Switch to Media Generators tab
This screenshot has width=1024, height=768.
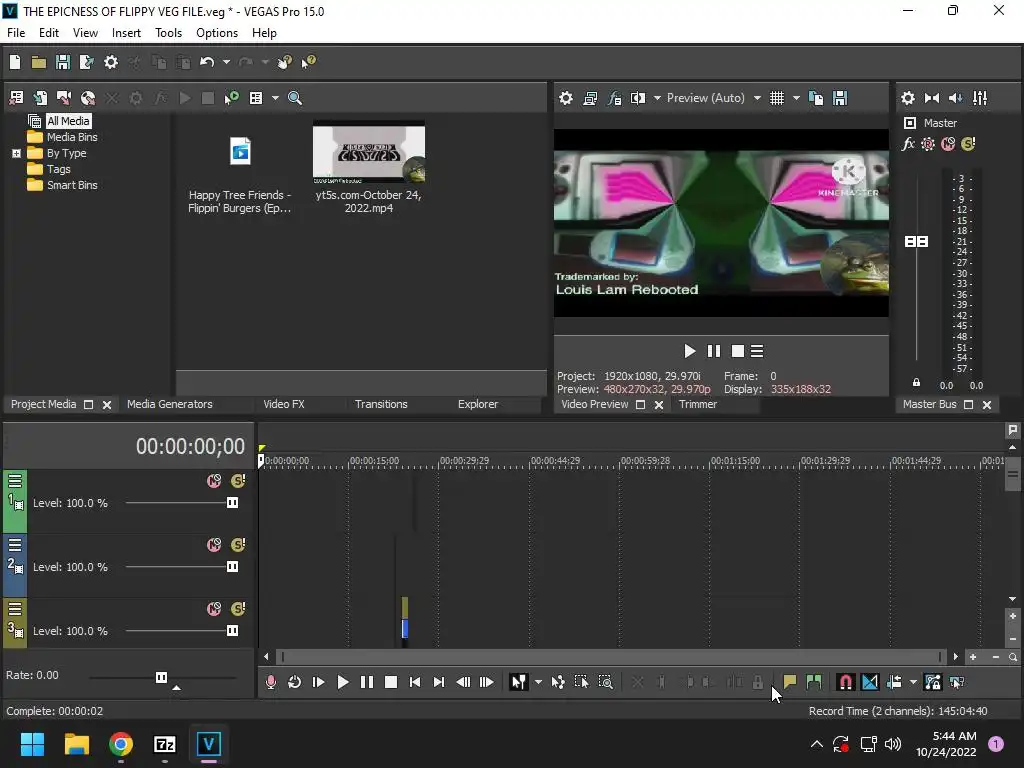[x=170, y=404]
